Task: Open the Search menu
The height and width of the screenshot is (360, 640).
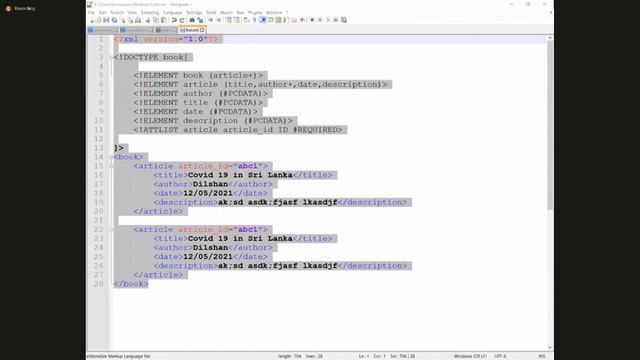Action: click(x=117, y=13)
